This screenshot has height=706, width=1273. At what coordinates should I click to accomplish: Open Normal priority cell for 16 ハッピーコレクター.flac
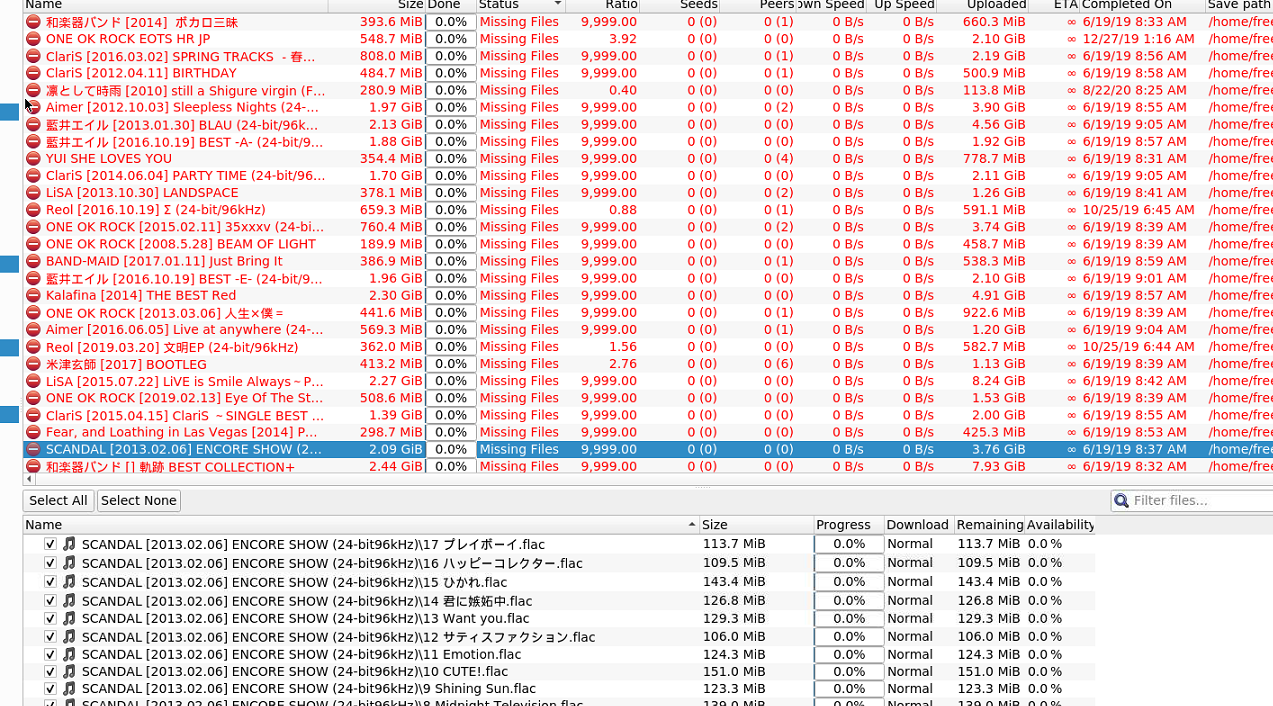click(918, 563)
